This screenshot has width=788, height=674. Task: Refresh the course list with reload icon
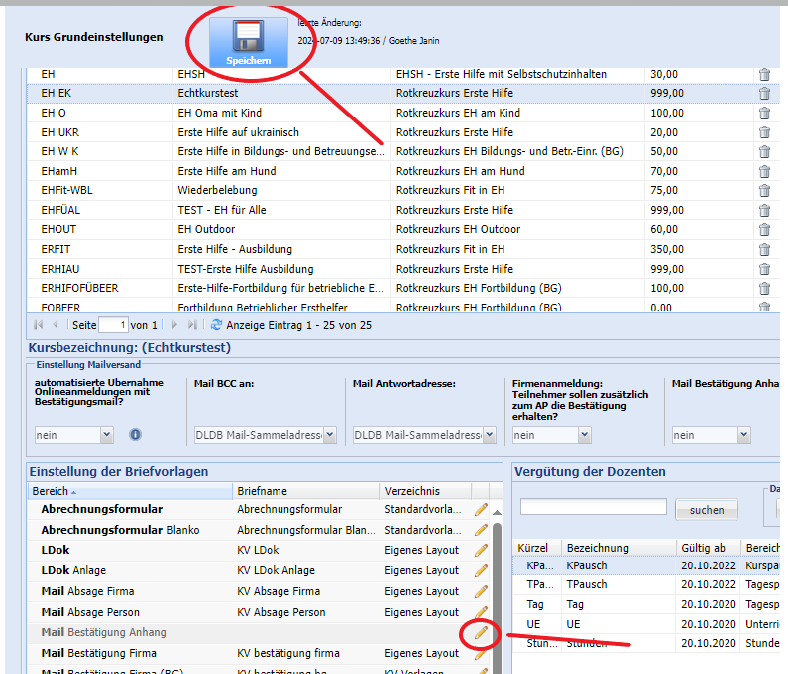click(216, 325)
